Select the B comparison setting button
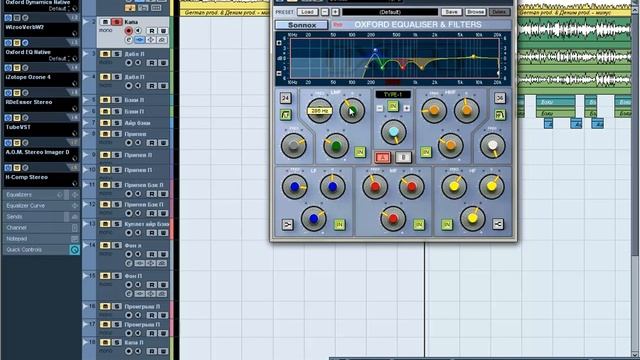The image size is (640, 360). pos(403,158)
